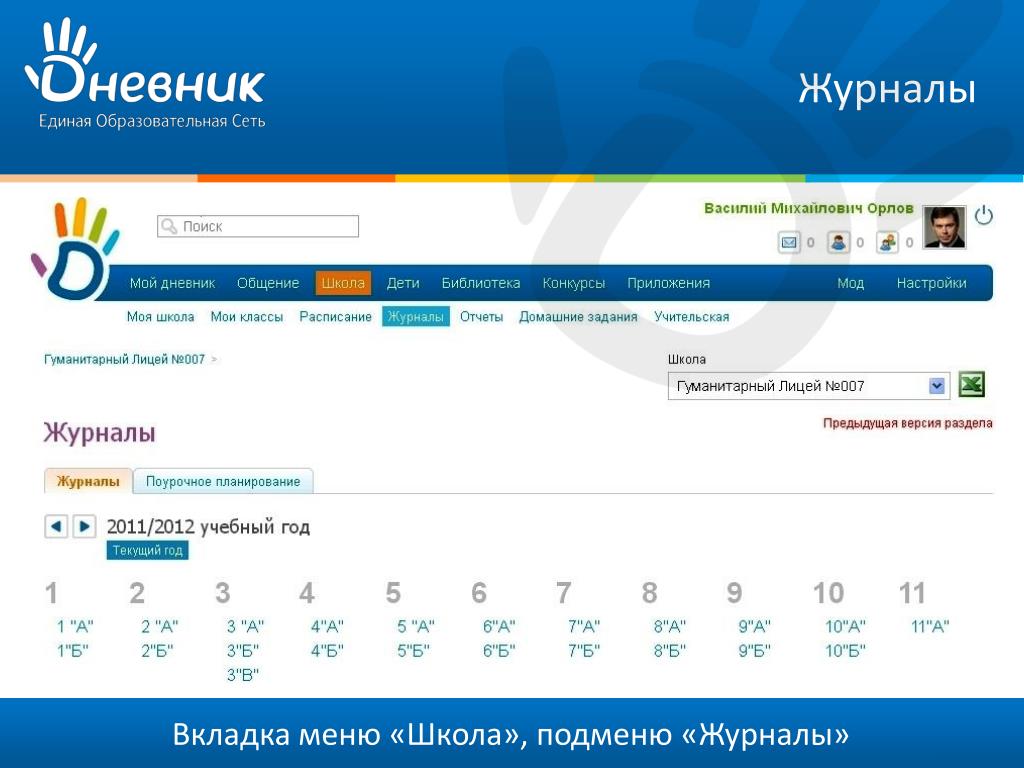Open the group invitations icon
The width and height of the screenshot is (1024, 768).
coord(888,242)
